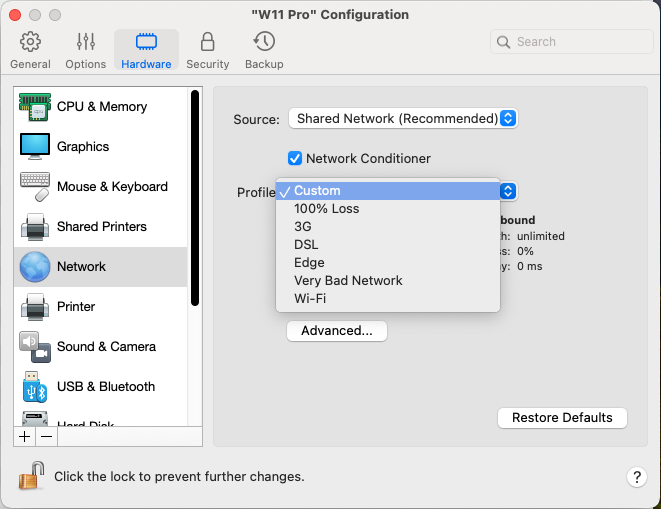Open the Backup tab
This screenshot has width=661, height=509.
point(264,50)
